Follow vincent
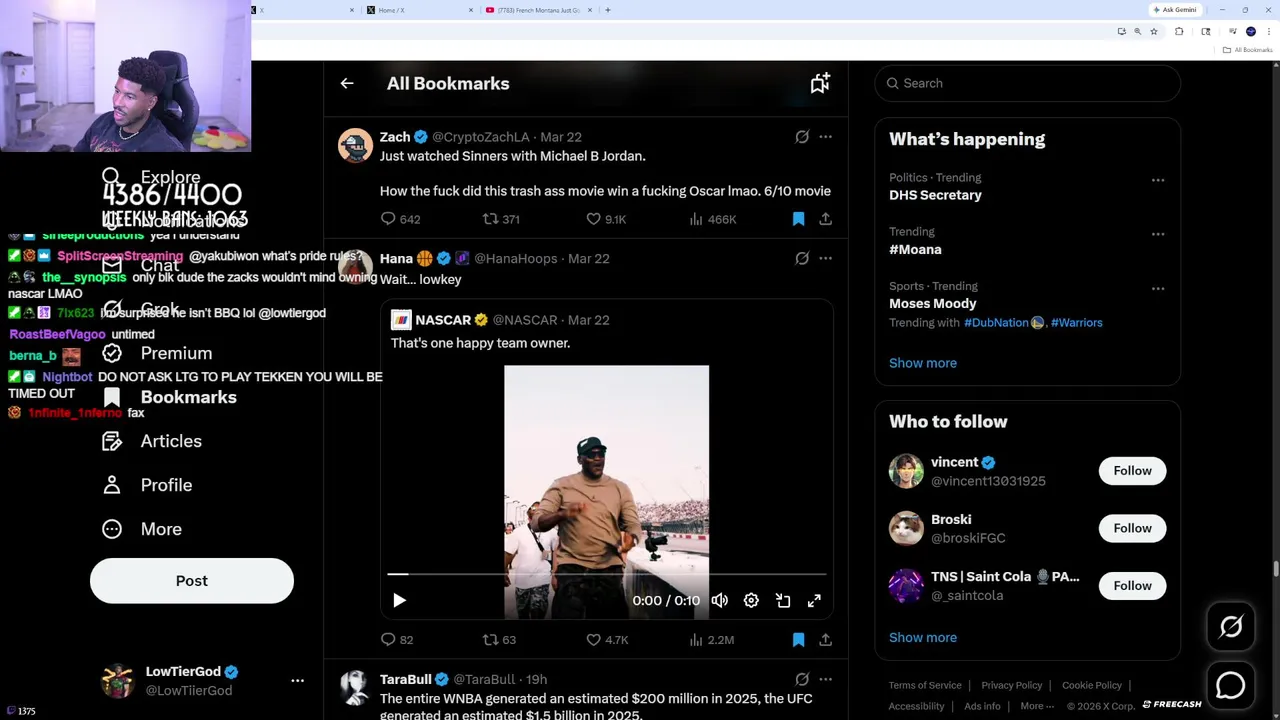Screen dimensions: 1280x720 pos(1132,471)
